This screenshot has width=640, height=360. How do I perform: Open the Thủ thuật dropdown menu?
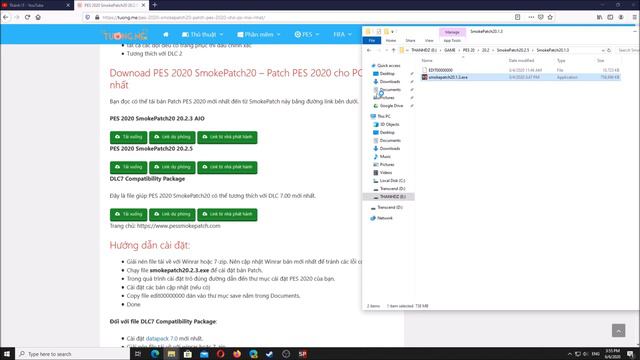(x=202, y=35)
